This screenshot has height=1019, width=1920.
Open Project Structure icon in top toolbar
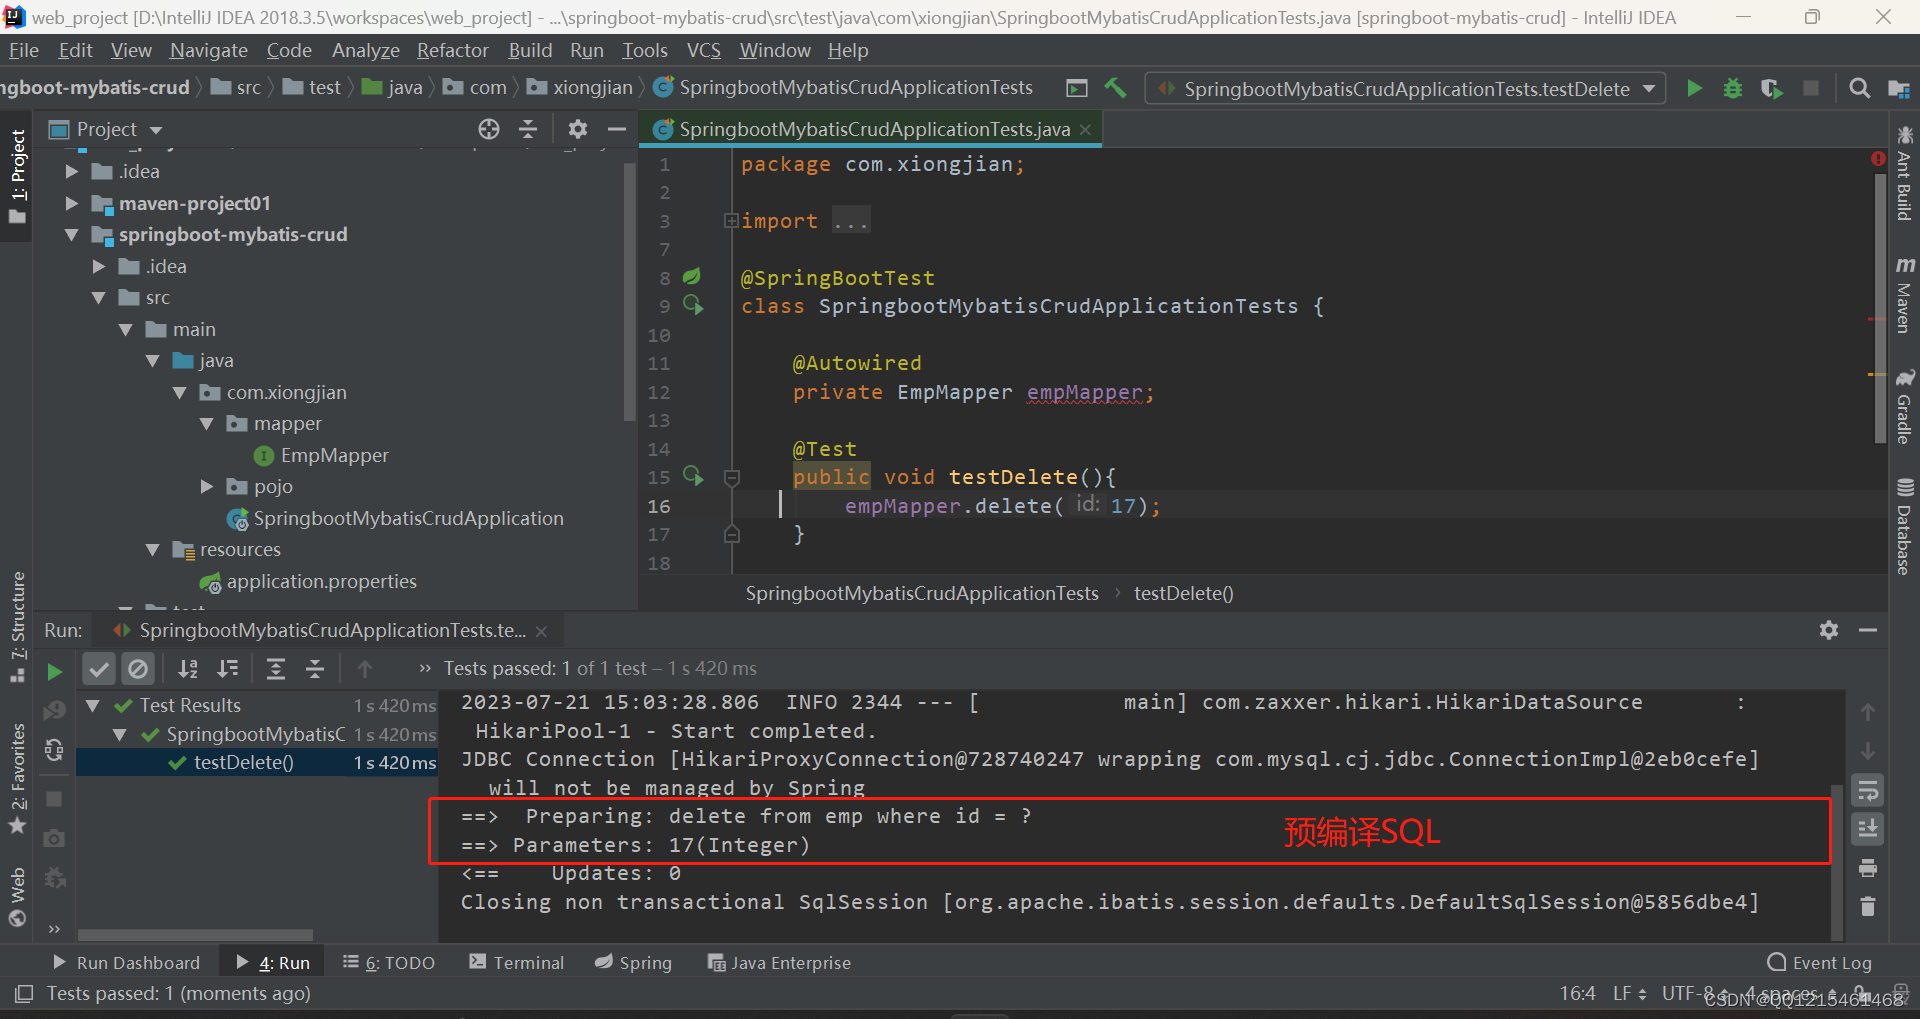pyautogui.click(x=1898, y=88)
